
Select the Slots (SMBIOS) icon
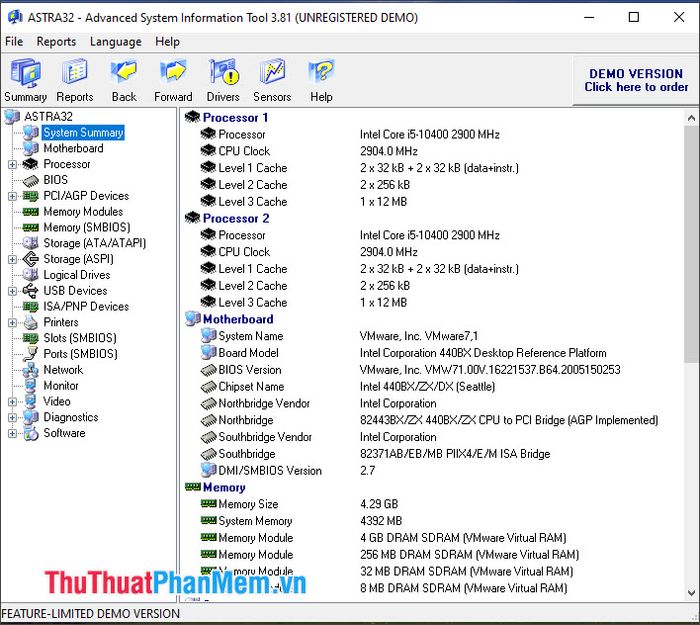pyautogui.click(x=31, y=338)
